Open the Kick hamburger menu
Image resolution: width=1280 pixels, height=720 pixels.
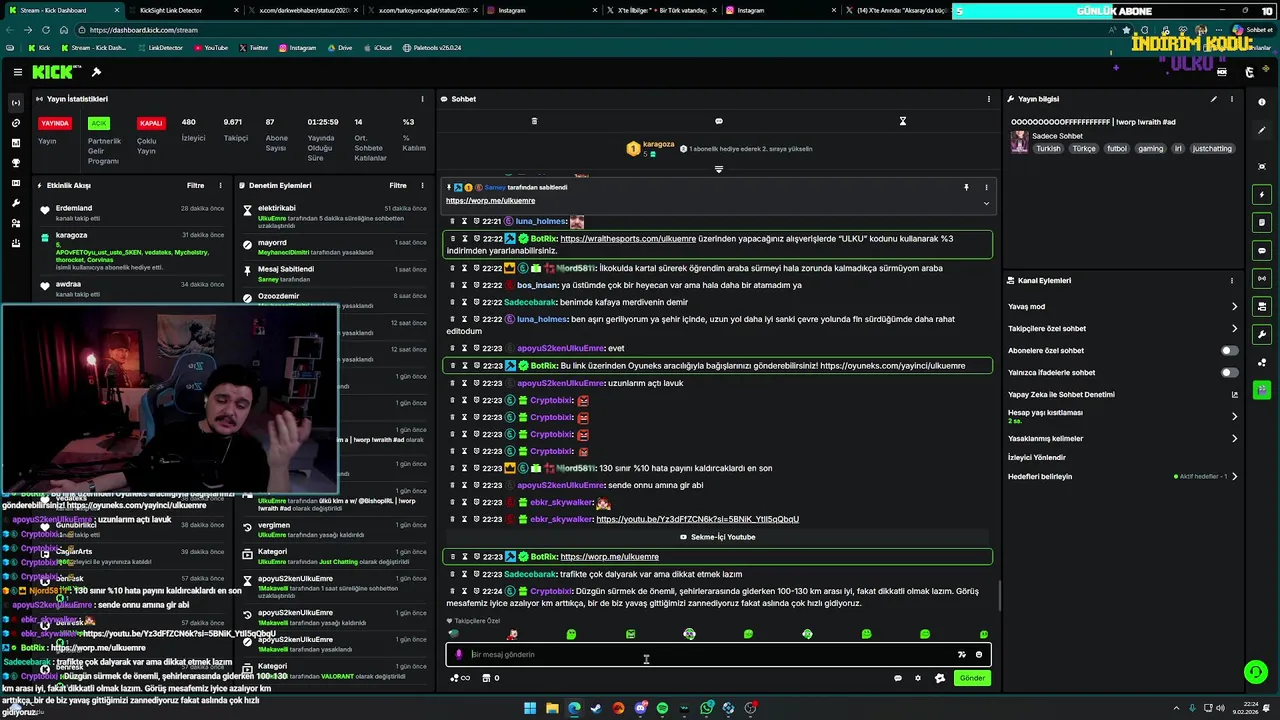pos(18,72)
